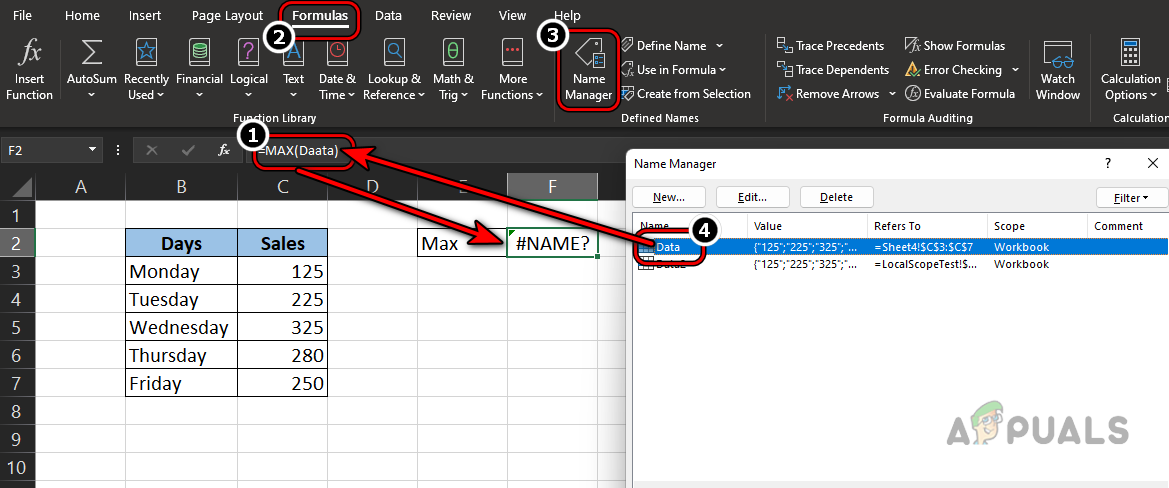Screen dimensions: 1169x488
Task: Select column C header
Action: 283,187
